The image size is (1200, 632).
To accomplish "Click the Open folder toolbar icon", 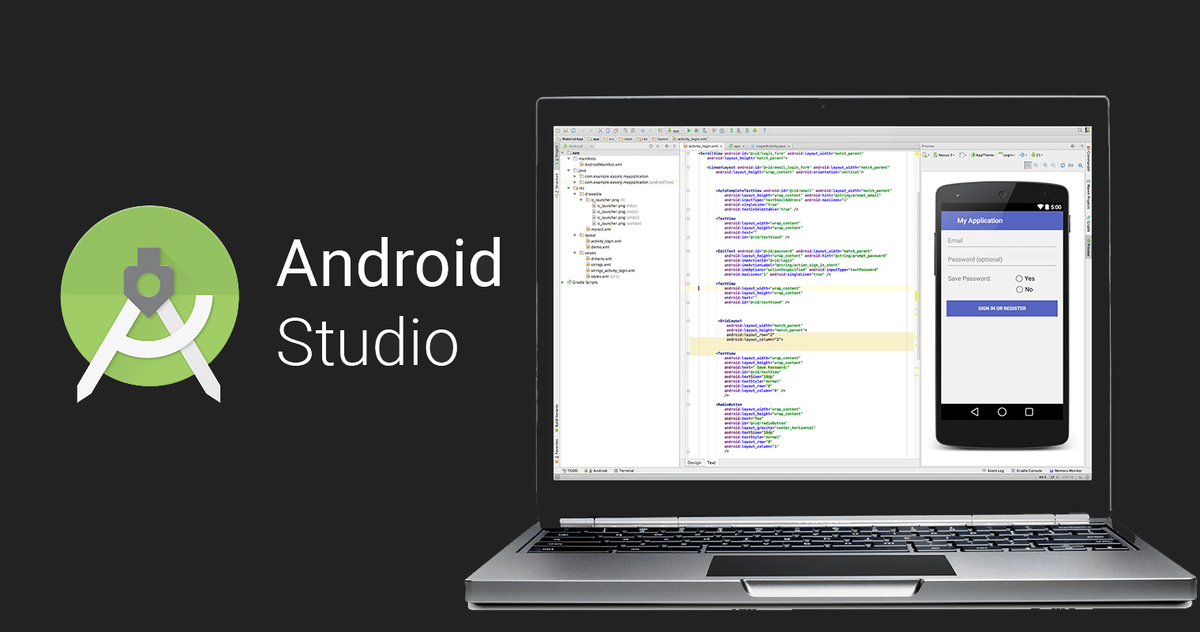I will (x=558, y=131).
